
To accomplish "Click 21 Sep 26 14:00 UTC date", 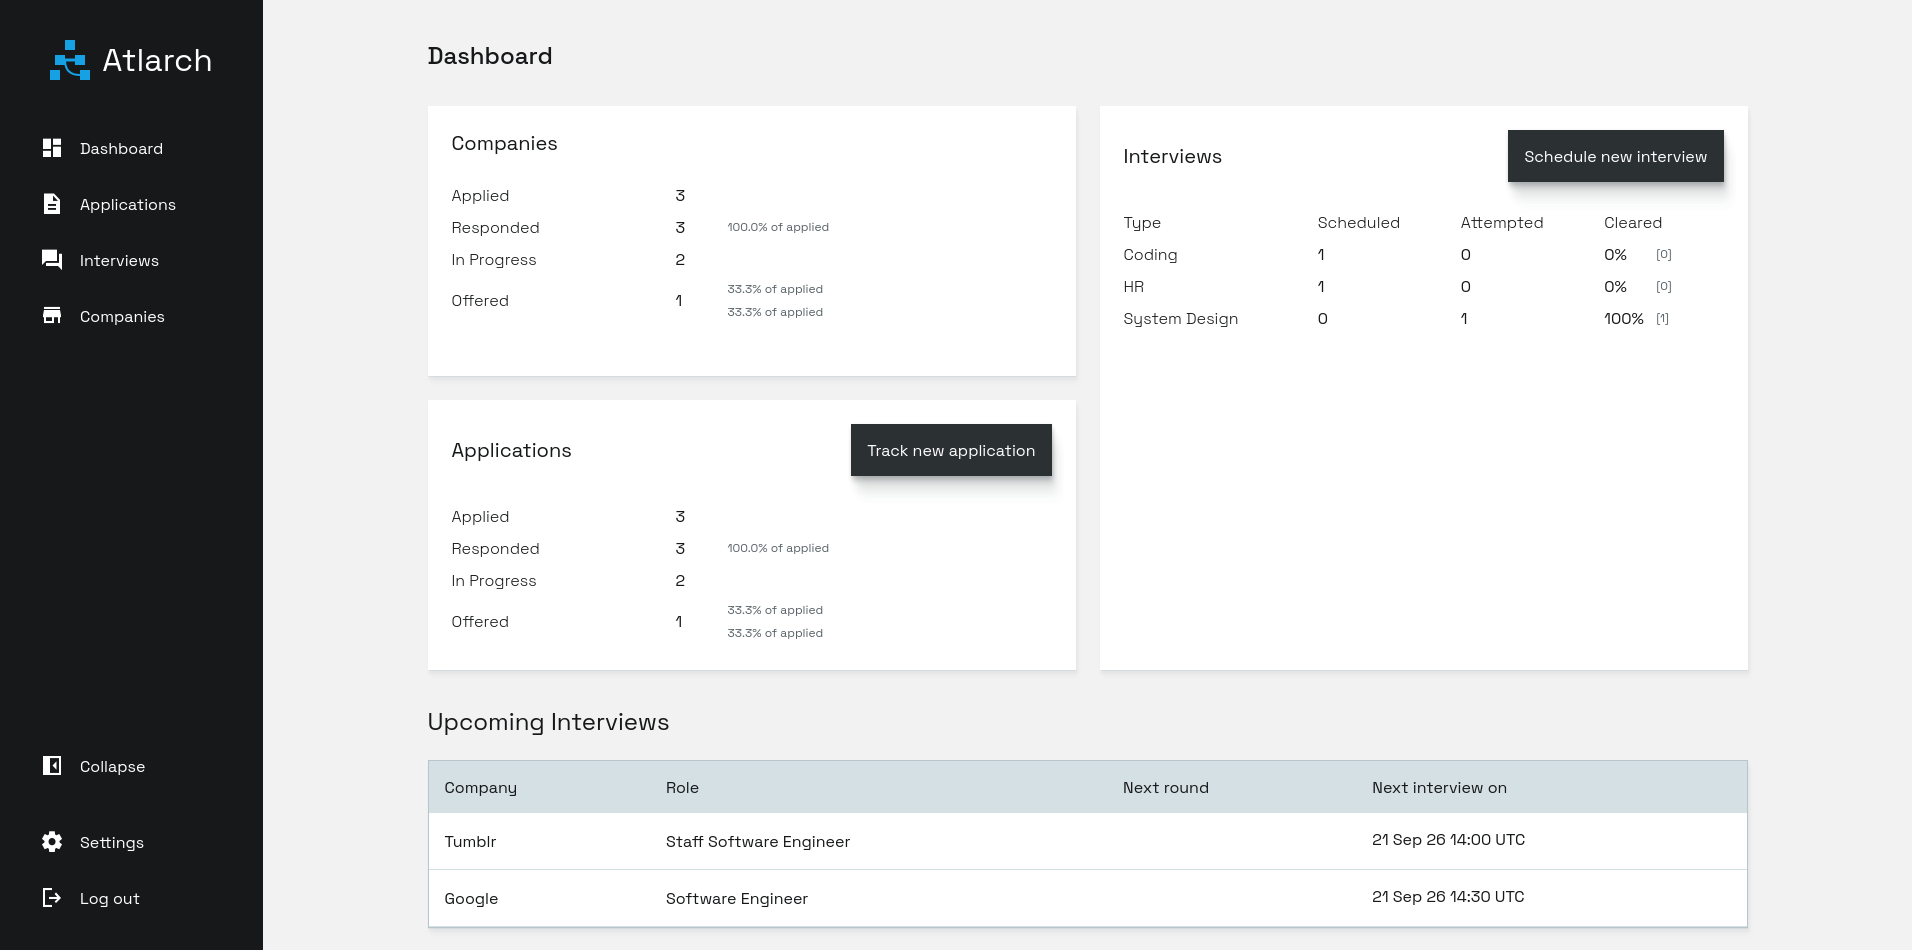I will click(1448, 839).
